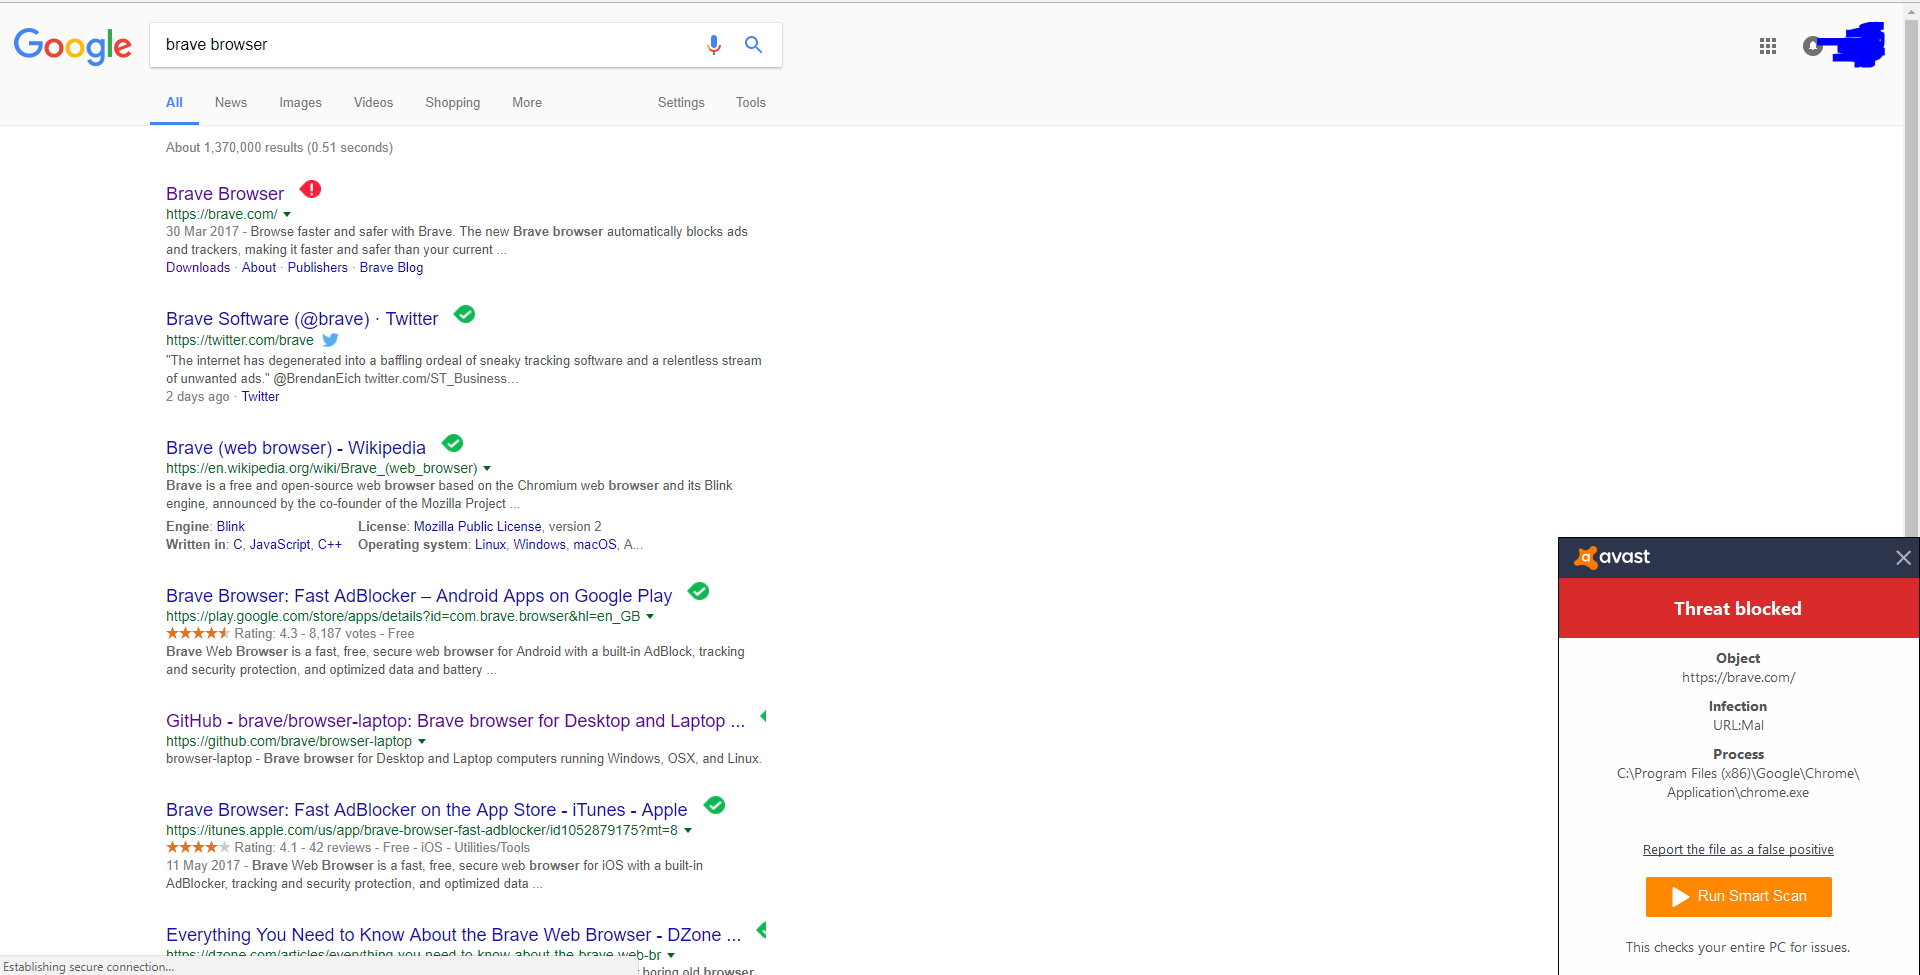Image resolution: width=1920 pixels, height=975 pixels.
Task: Click red Avast warning badge beside Brave Browser
Action: pyautogui.click(x=311, y=189)
